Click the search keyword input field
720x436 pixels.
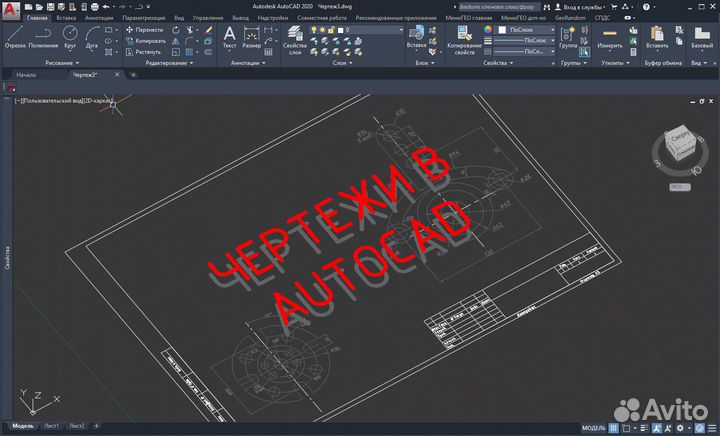point(499,7)
